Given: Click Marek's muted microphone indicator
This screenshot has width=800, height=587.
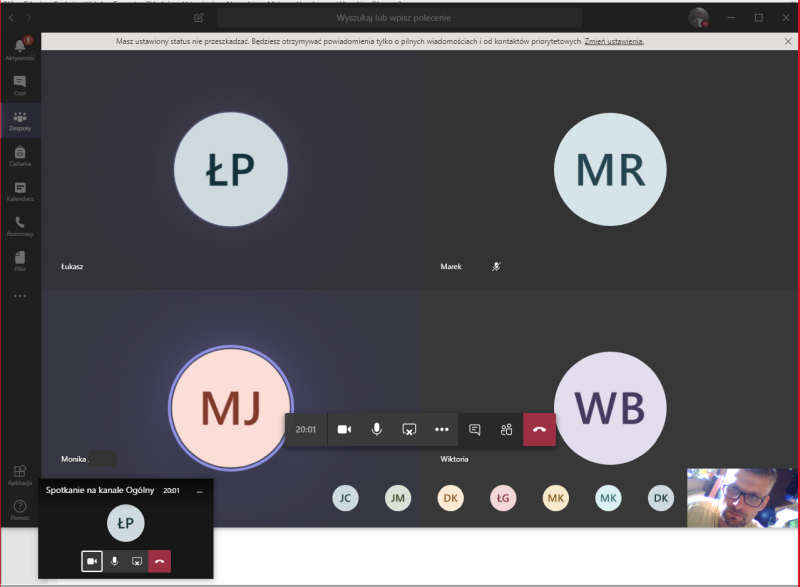Looking at the screenshot, I should (496, 266).
